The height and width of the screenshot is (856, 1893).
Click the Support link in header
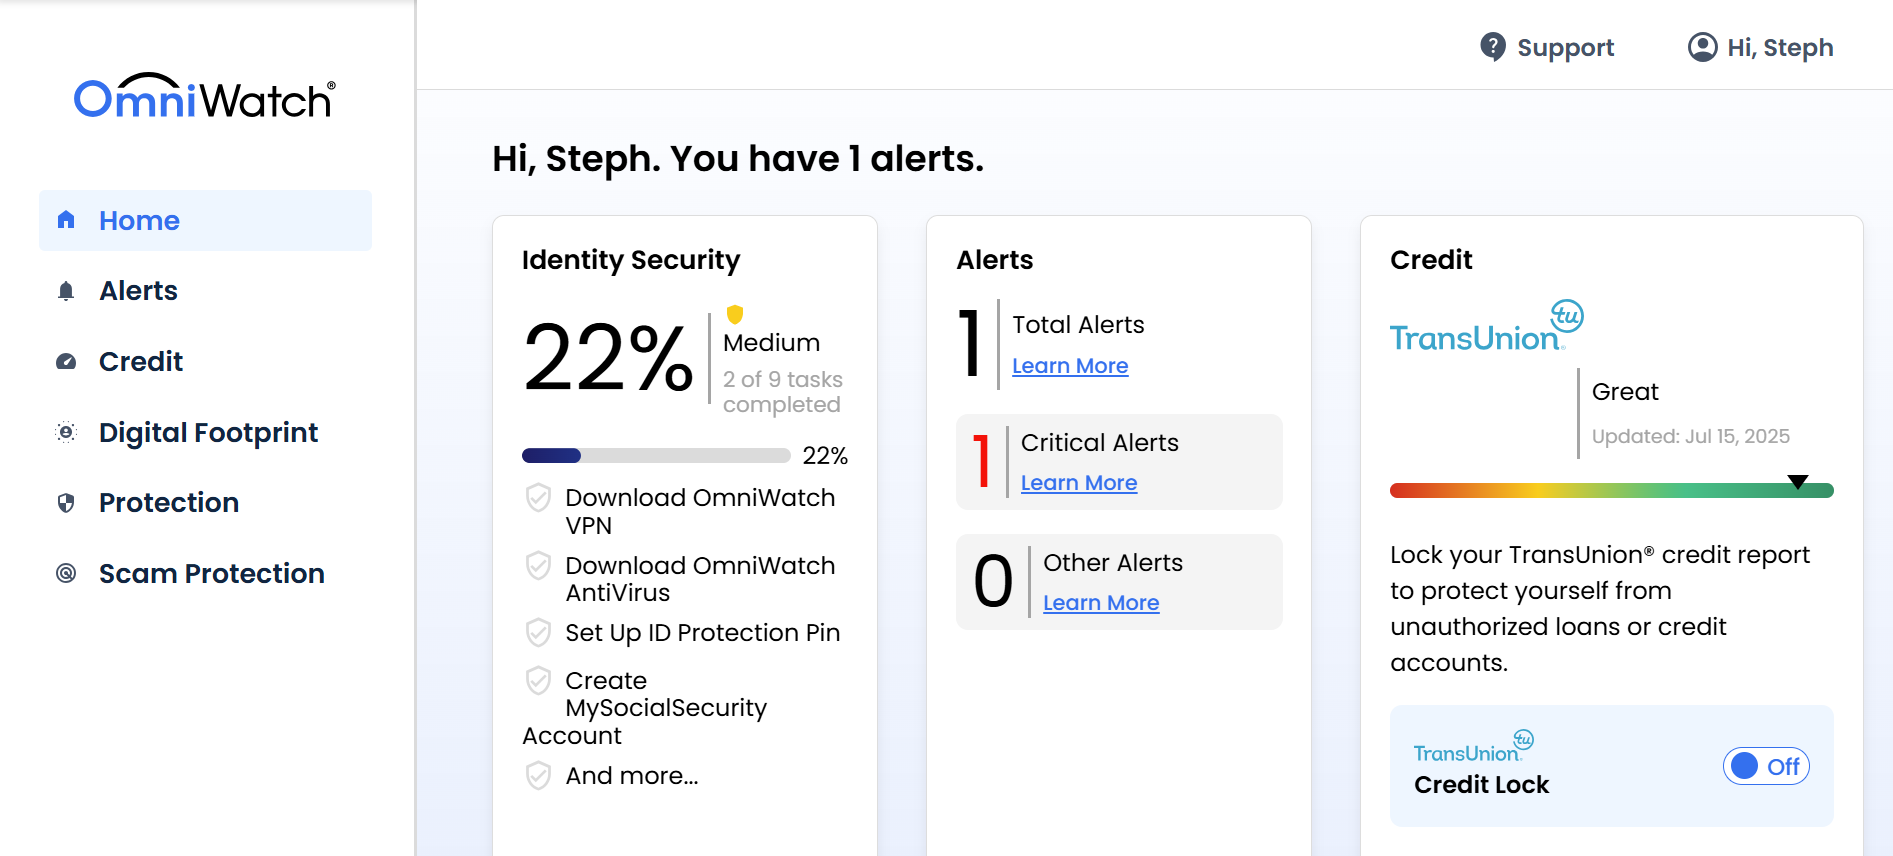coord(1546,47)
